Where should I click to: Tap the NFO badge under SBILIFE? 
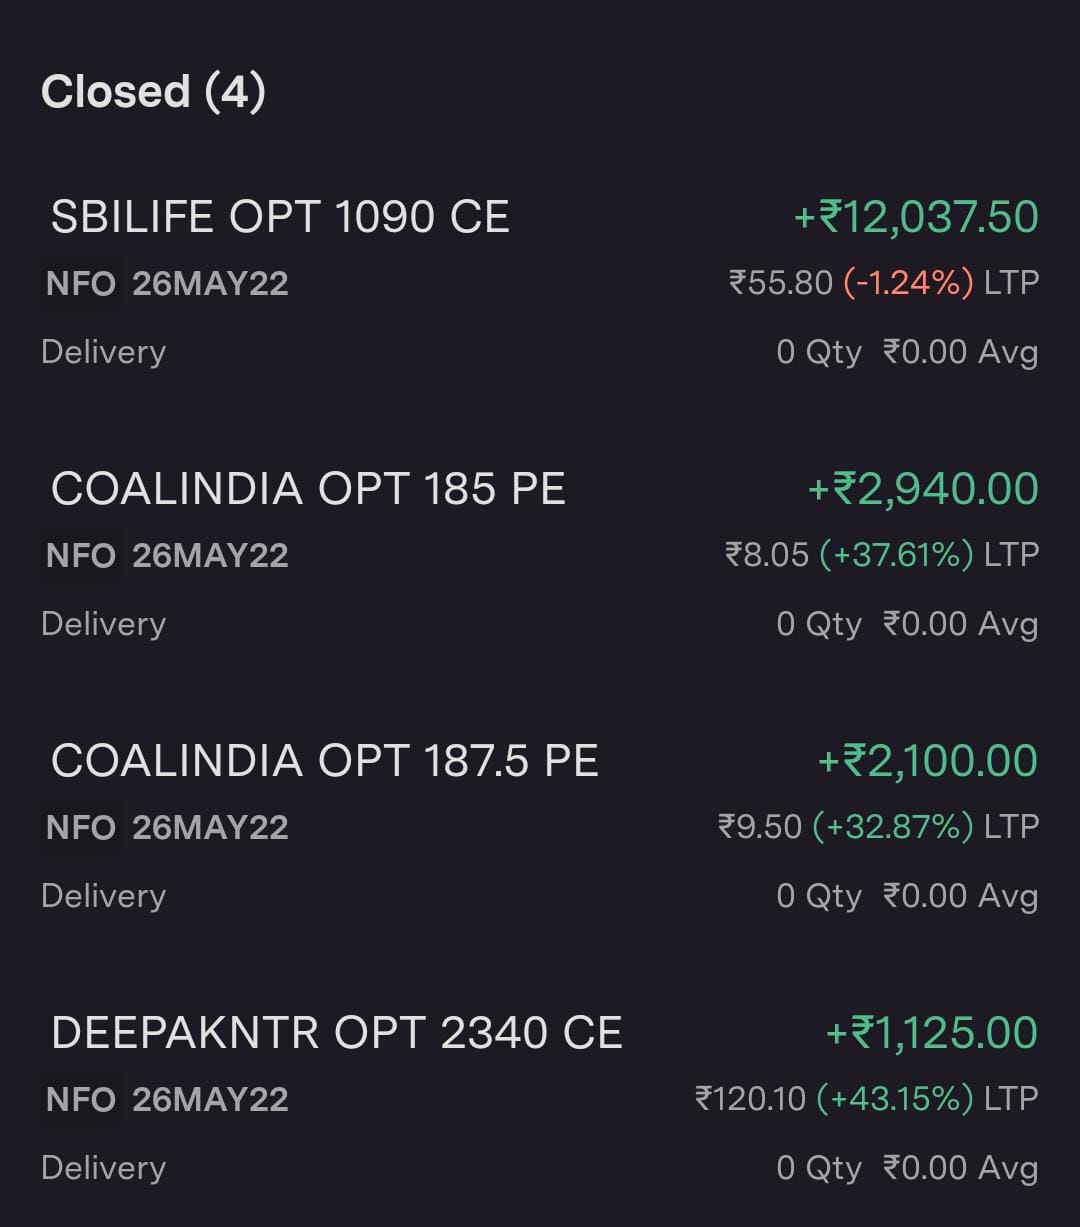(x=81, y=284)
